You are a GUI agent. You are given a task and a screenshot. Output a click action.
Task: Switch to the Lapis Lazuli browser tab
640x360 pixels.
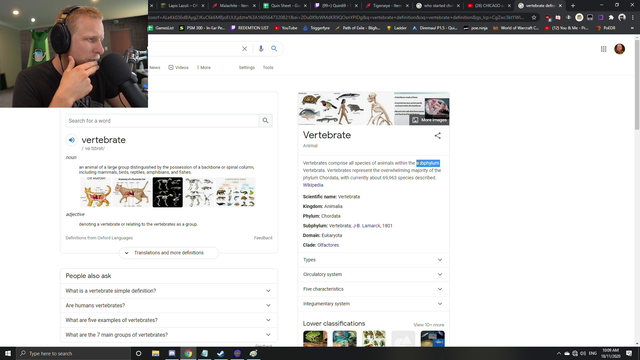[182, 6]
